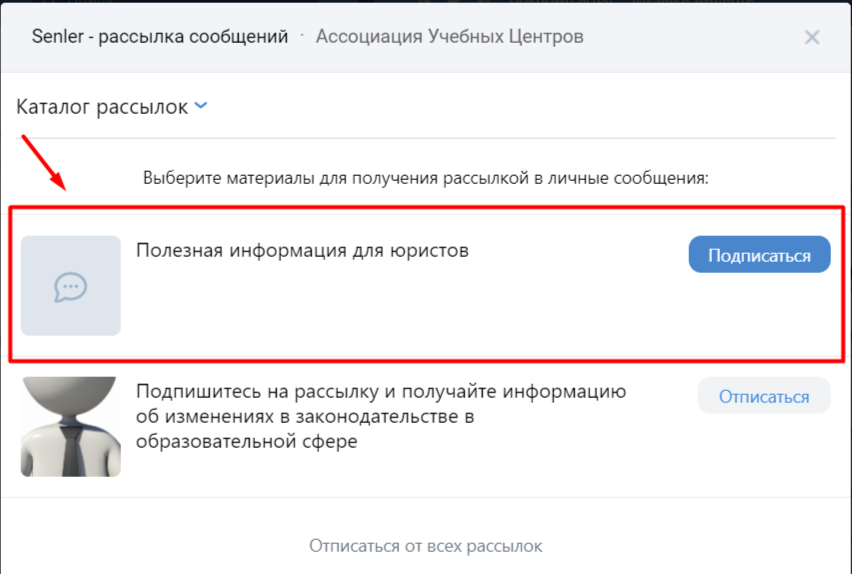Click the dot separator in the header
This screenshot has width=852, height=574.
[x=302, y=35]
